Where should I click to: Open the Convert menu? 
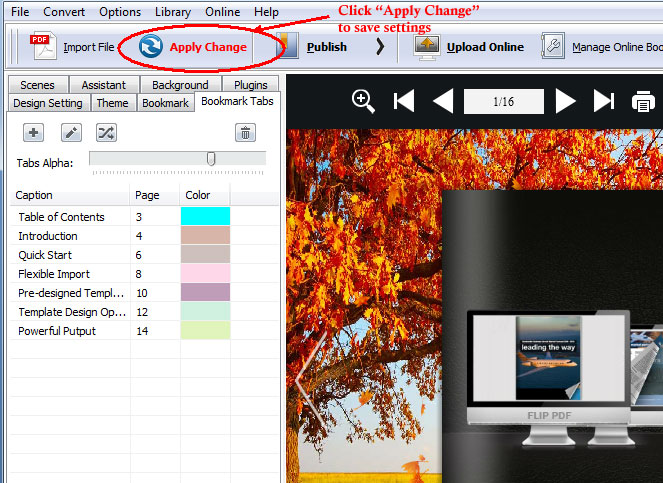pyautogui.click(x=64, y=12)
